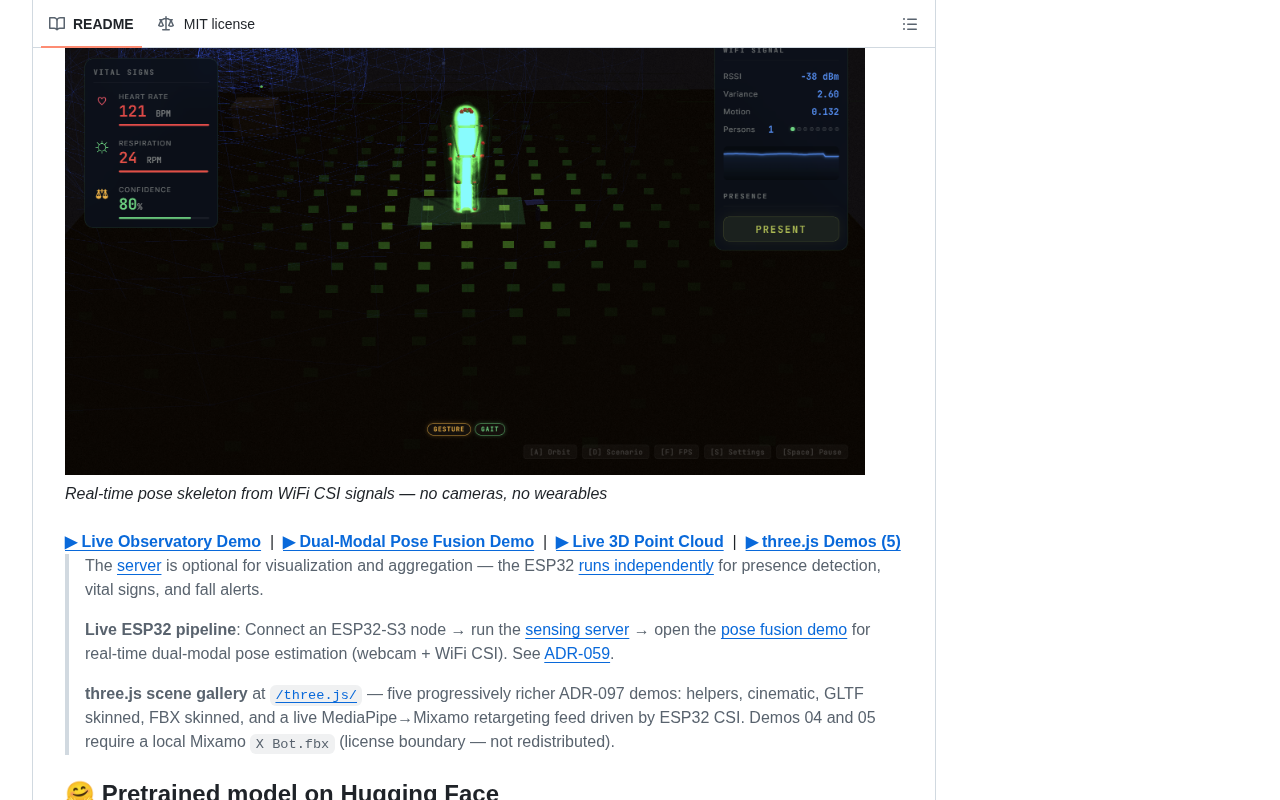
Task: Click the Pretrained model on Hugging Face heading
Action: click(x=282, y=792)
